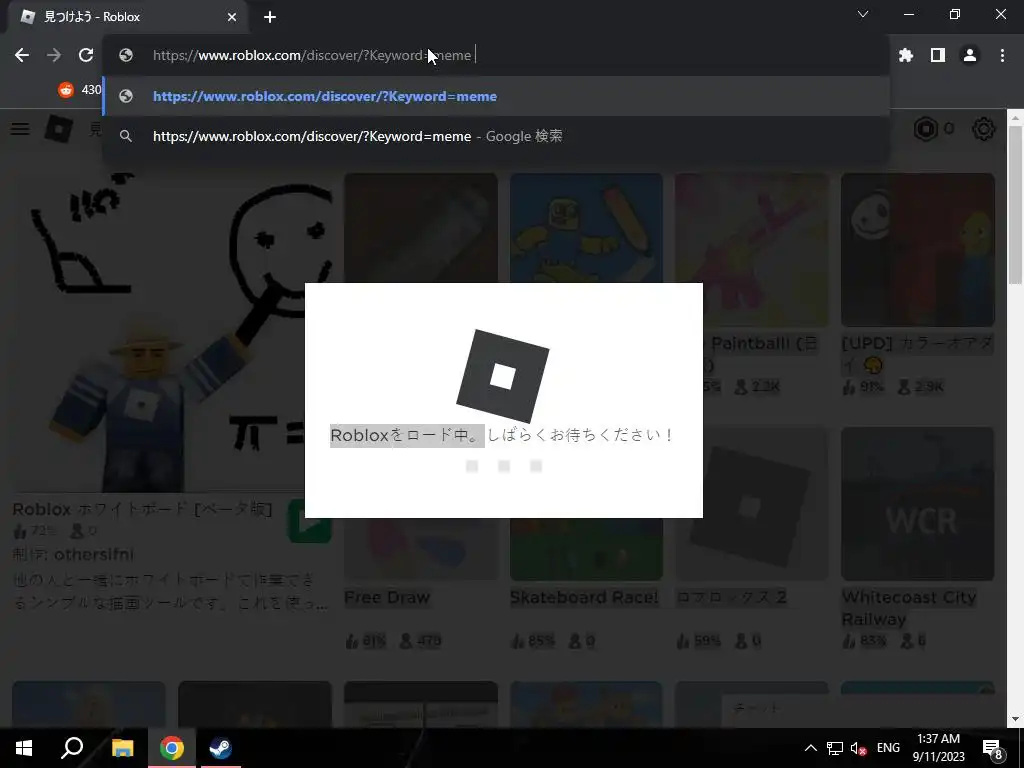Open the Robux balance icon
This screenshot has width=1024, height=768.
click(x=925, y=129)
